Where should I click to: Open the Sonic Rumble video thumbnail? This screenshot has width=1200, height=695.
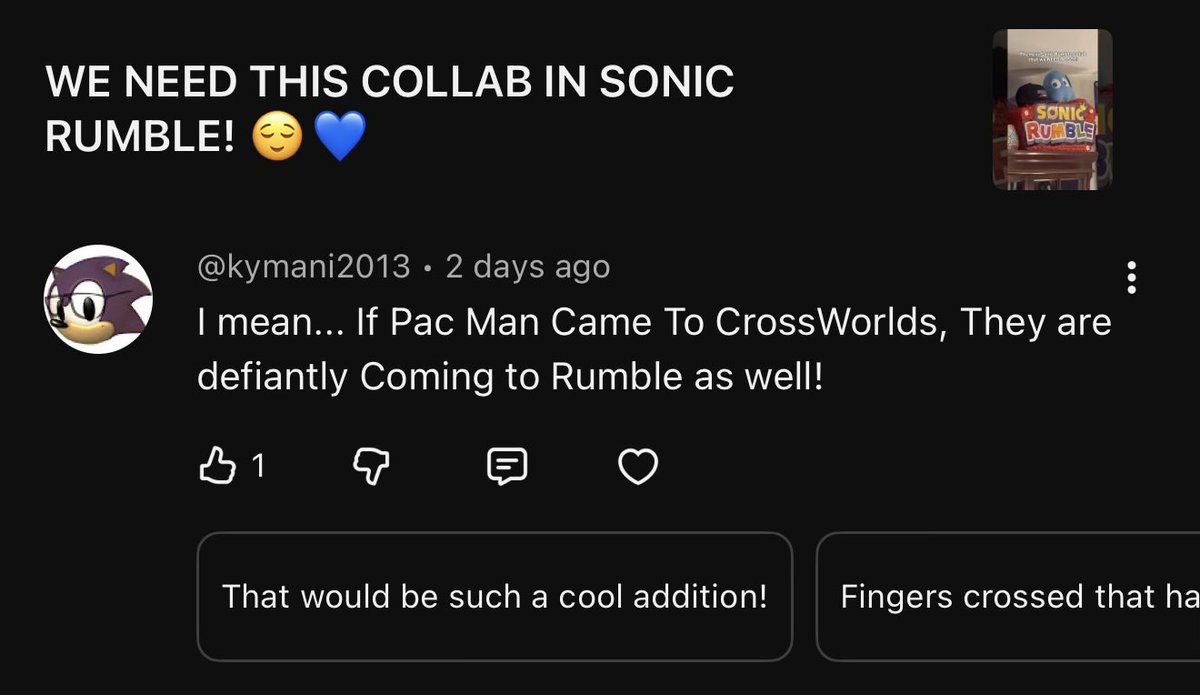tap(1052, 109)
